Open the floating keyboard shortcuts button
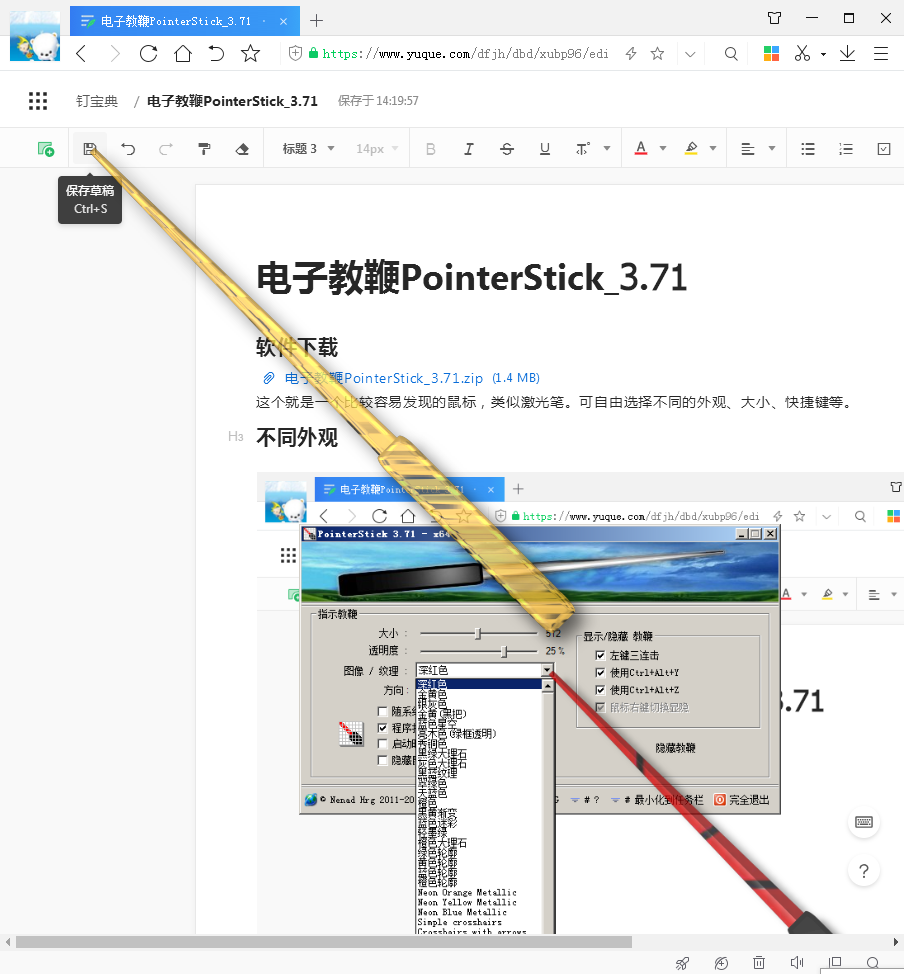The width and height of the screenshot is (904, 974). pyautogui.click(x=864, y=822)
